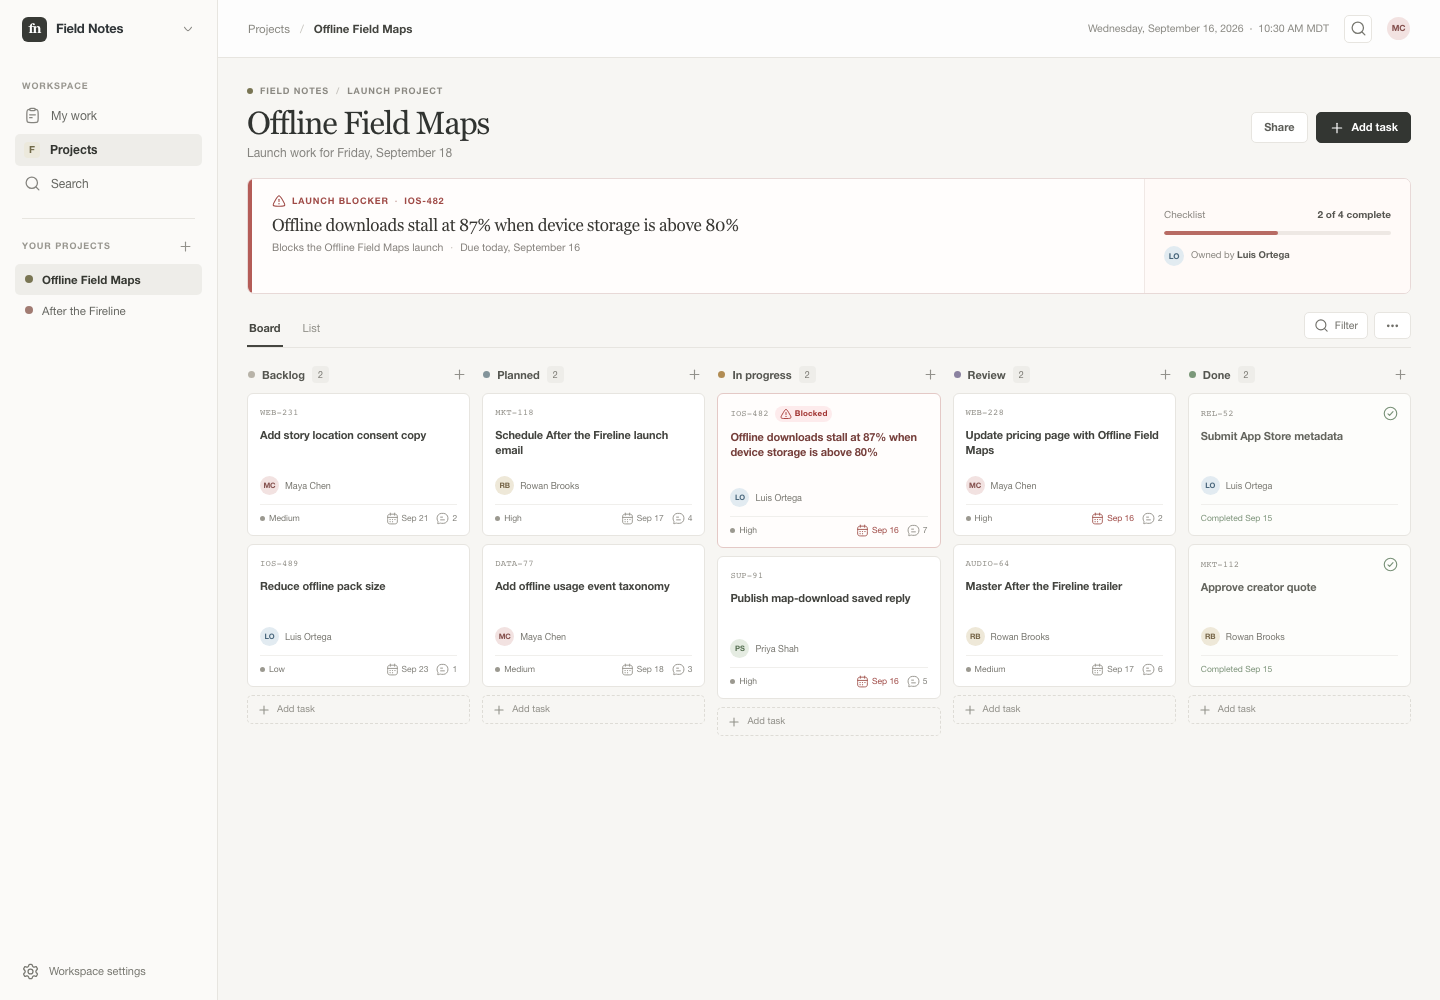Click Add task under the Backlog column

click(x=358, y=709)
